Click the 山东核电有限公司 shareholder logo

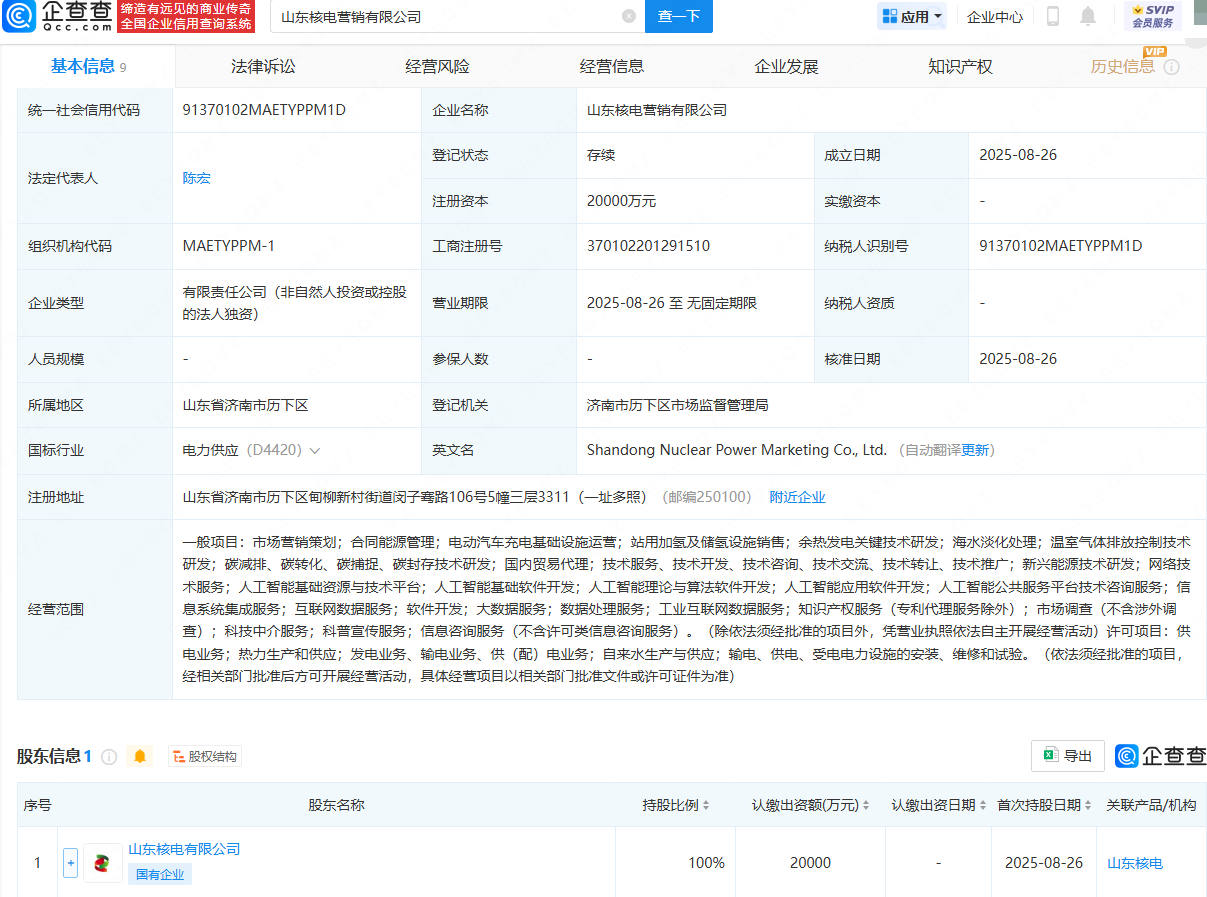tap(102, 862)
